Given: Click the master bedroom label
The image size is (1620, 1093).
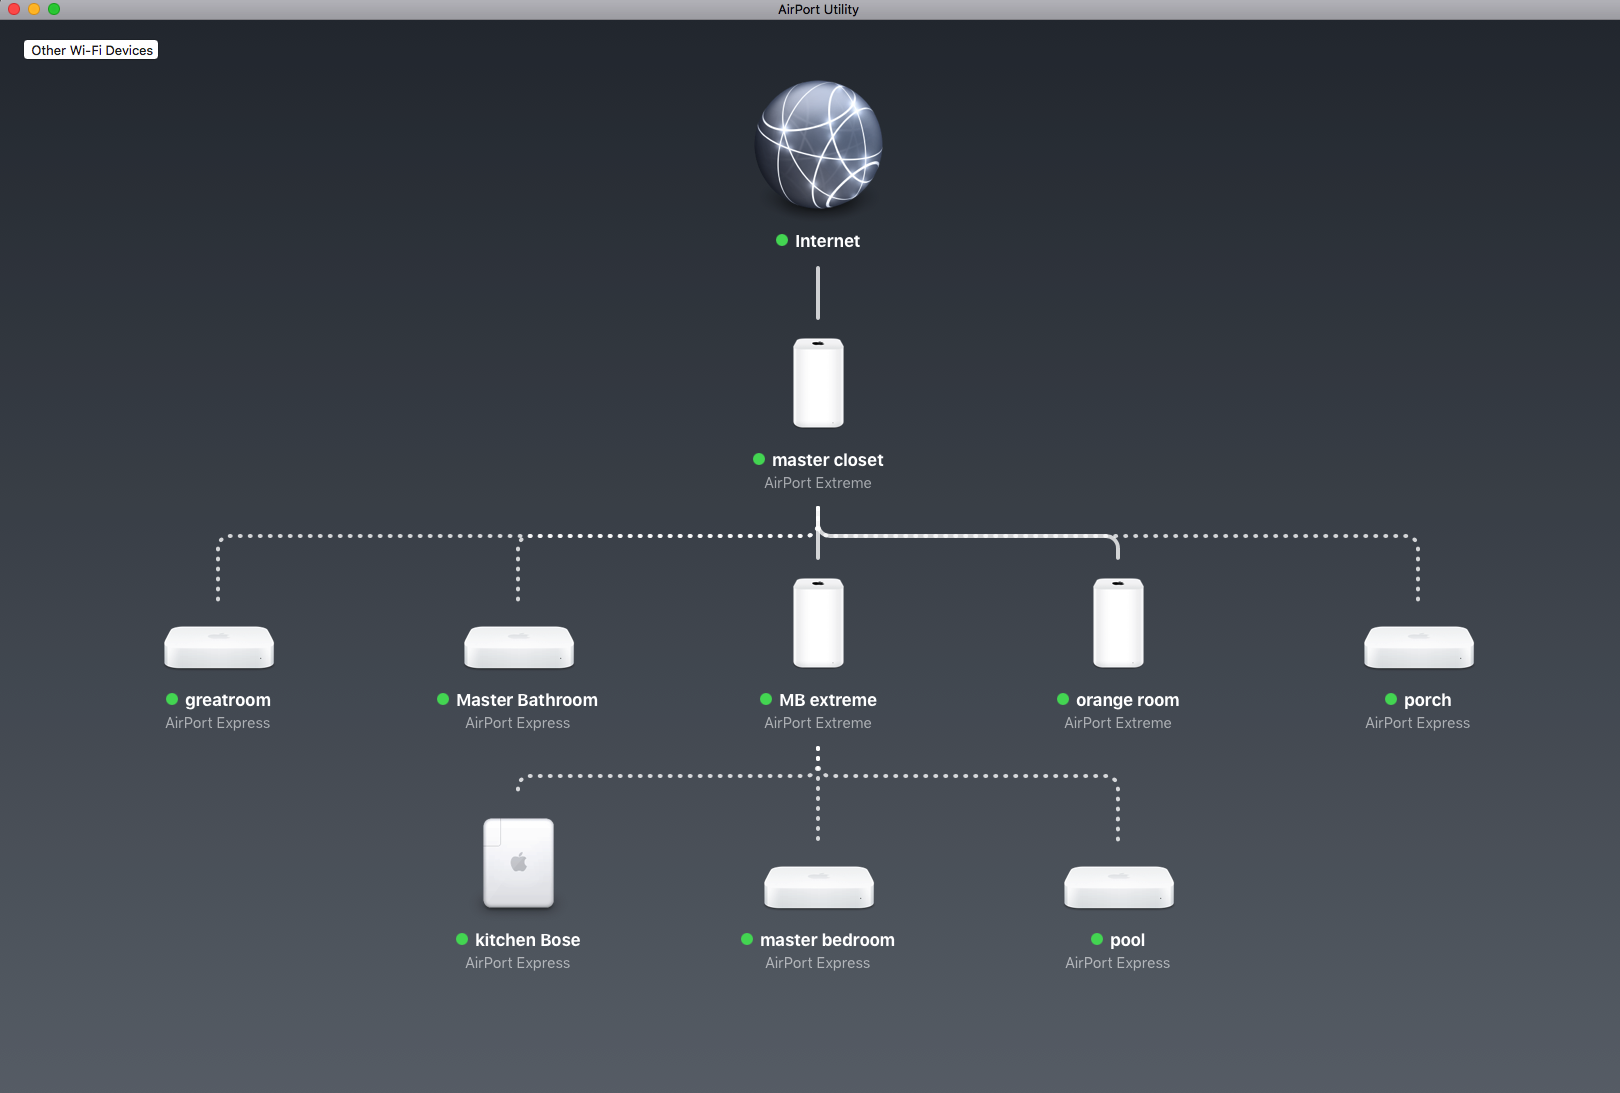Looking at the screenshot, I should 827,940.
